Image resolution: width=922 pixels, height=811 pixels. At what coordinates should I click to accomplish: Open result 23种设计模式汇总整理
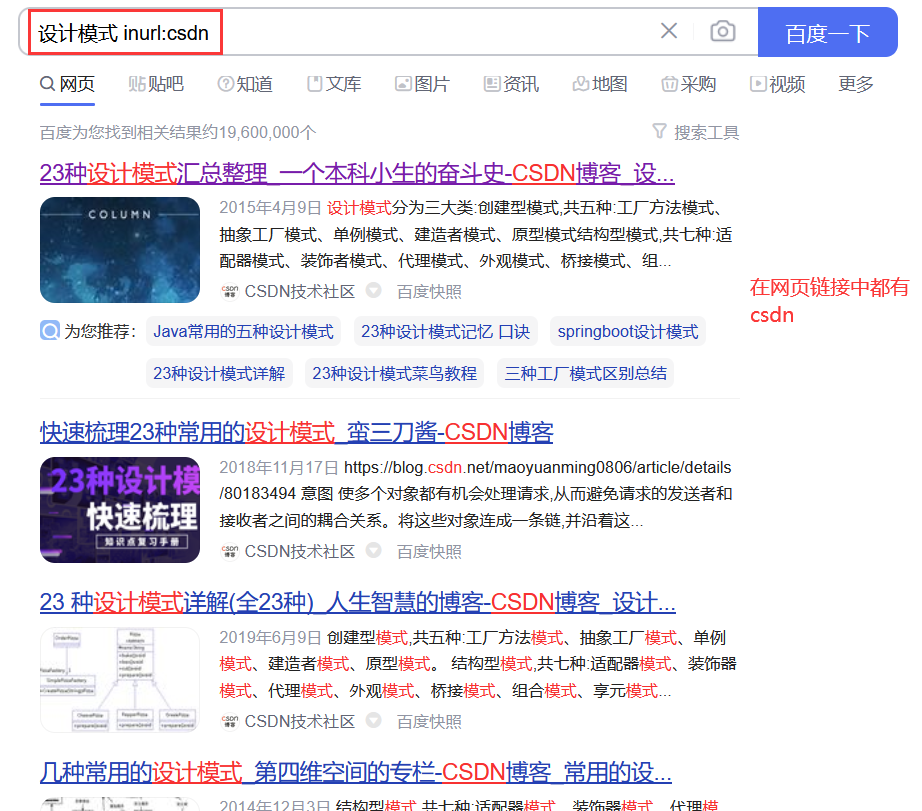(x=357, y=173)
